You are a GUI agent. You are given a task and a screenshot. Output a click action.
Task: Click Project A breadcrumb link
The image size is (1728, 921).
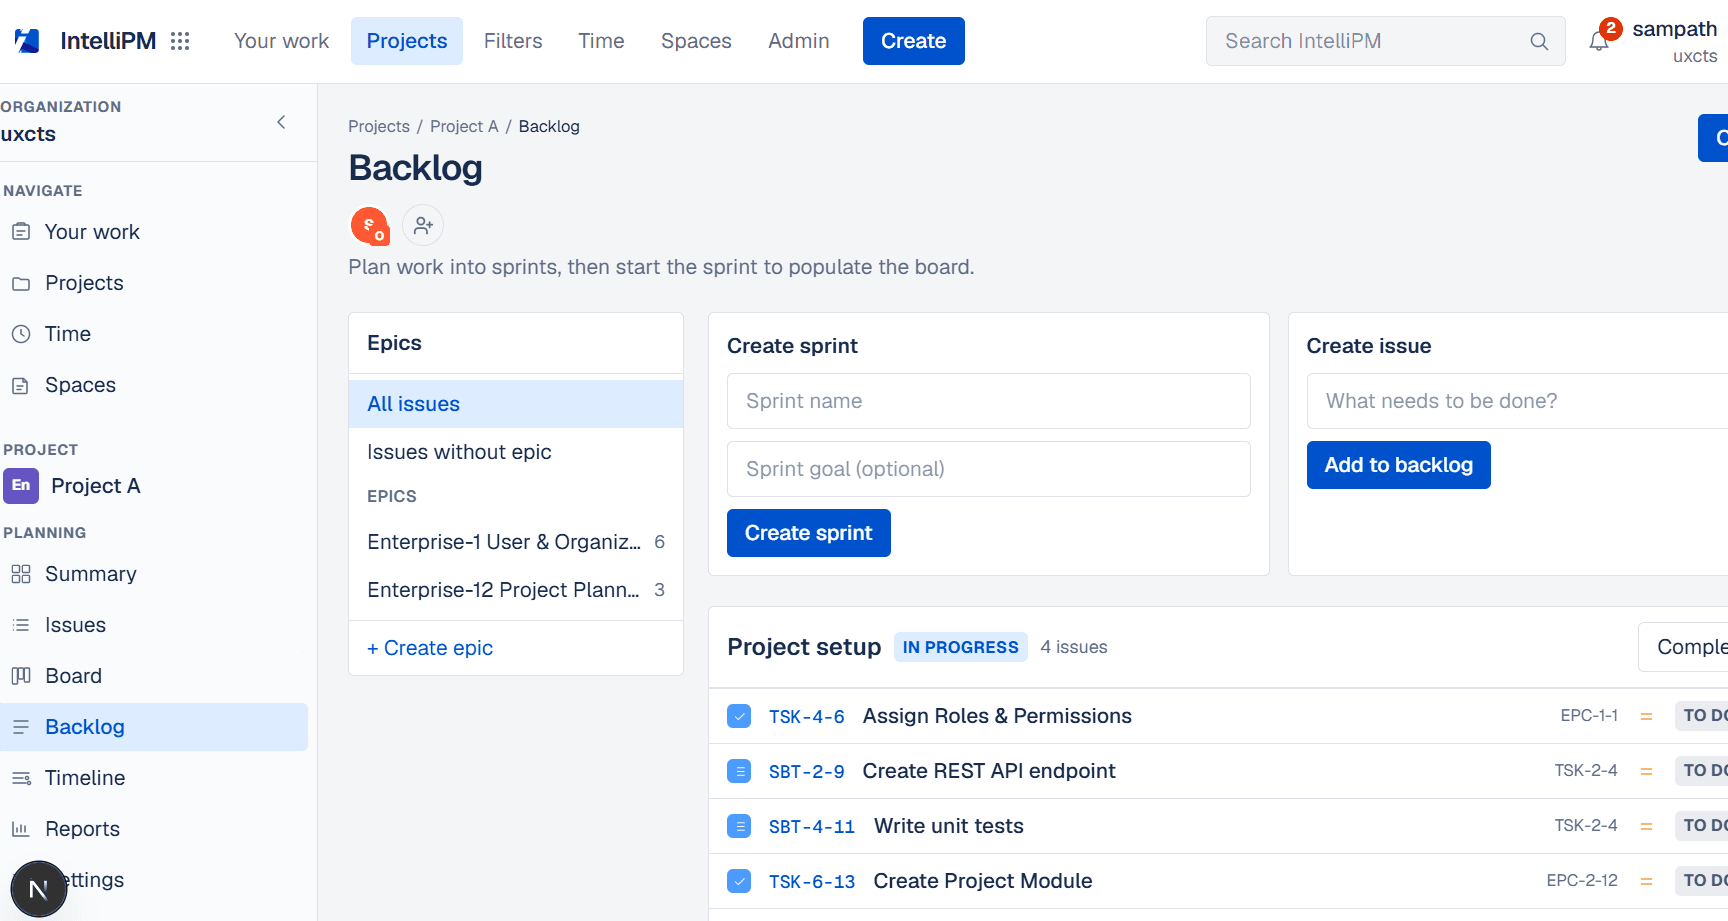coord(464,126)
